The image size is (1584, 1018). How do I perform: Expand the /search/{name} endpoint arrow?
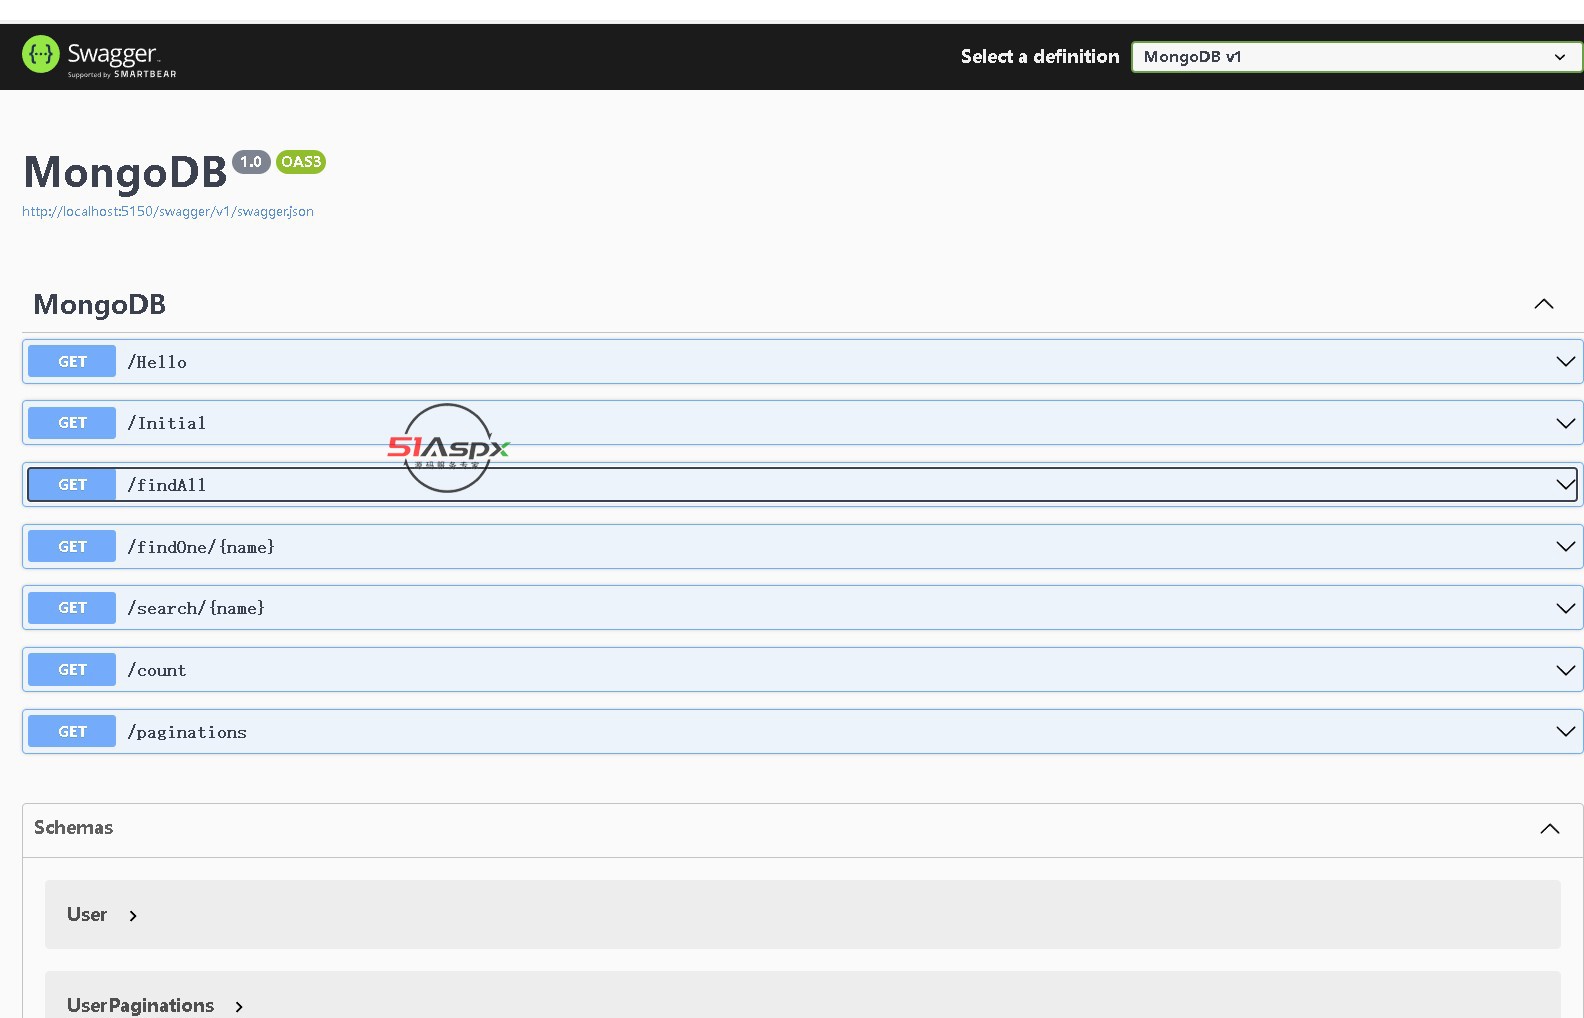1566,608
